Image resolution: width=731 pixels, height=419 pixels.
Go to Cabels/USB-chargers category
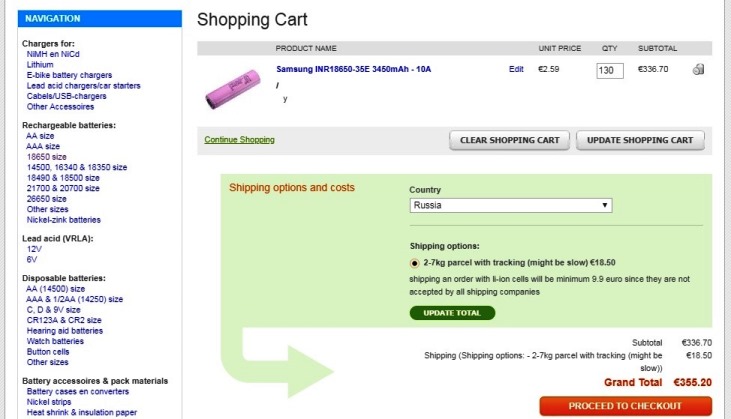click(68, 96)
